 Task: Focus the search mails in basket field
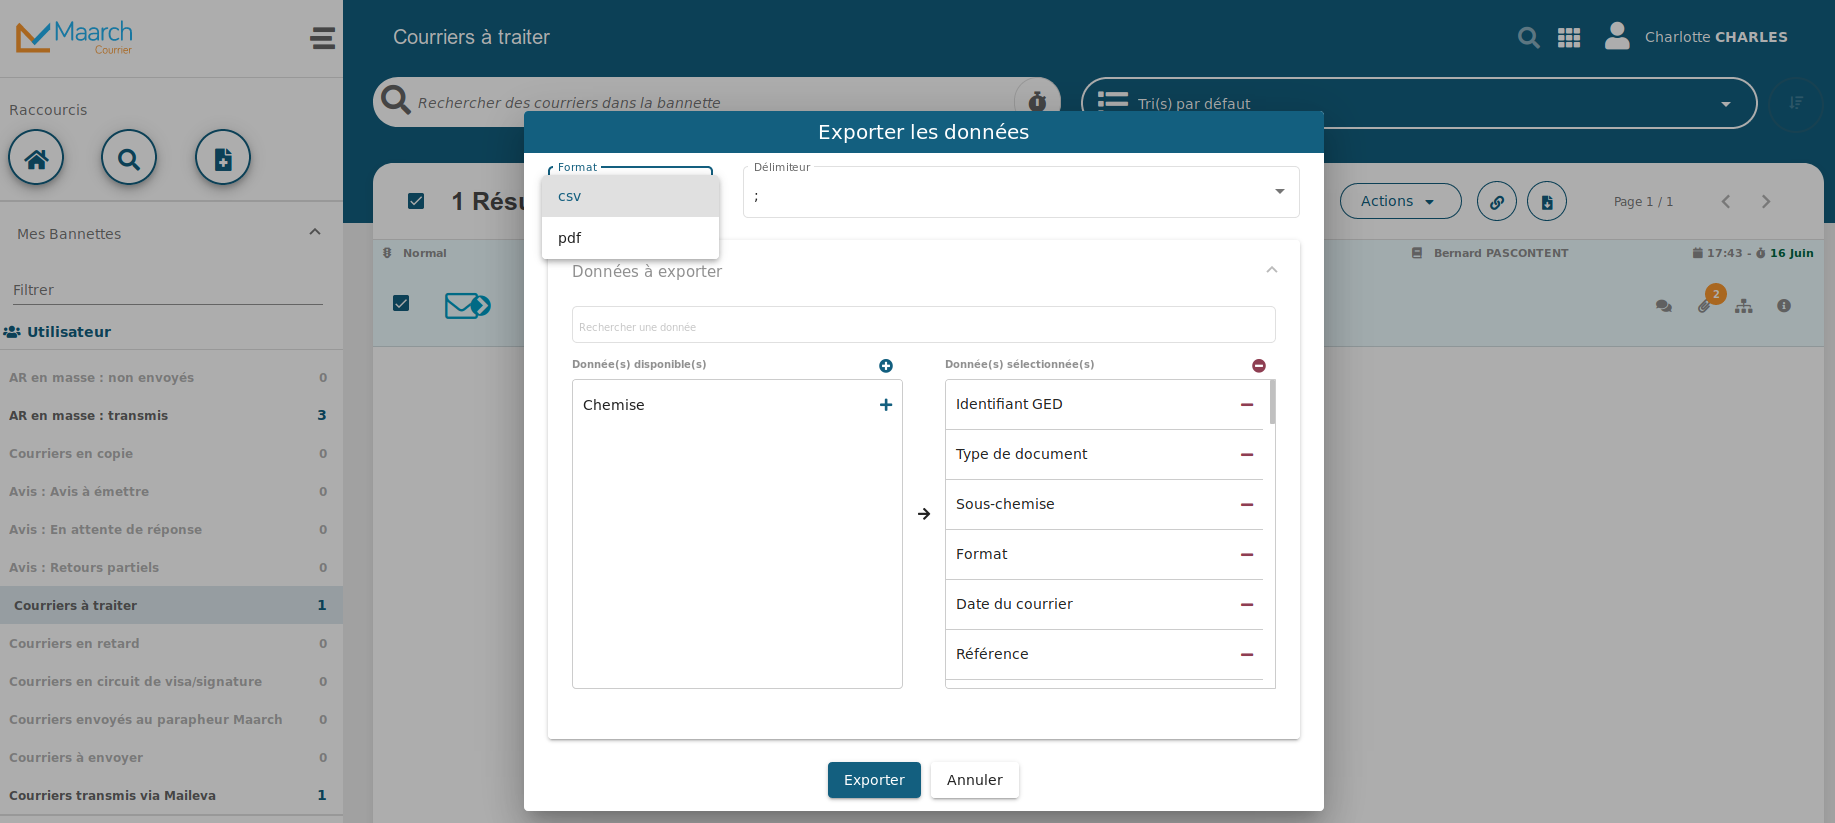coord(710,102)
